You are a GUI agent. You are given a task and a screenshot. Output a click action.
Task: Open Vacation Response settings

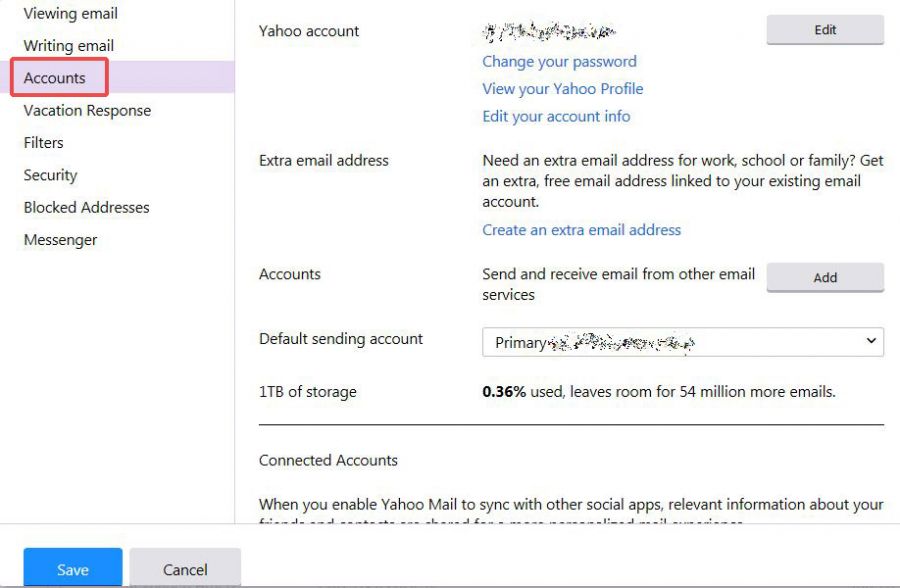87,110
